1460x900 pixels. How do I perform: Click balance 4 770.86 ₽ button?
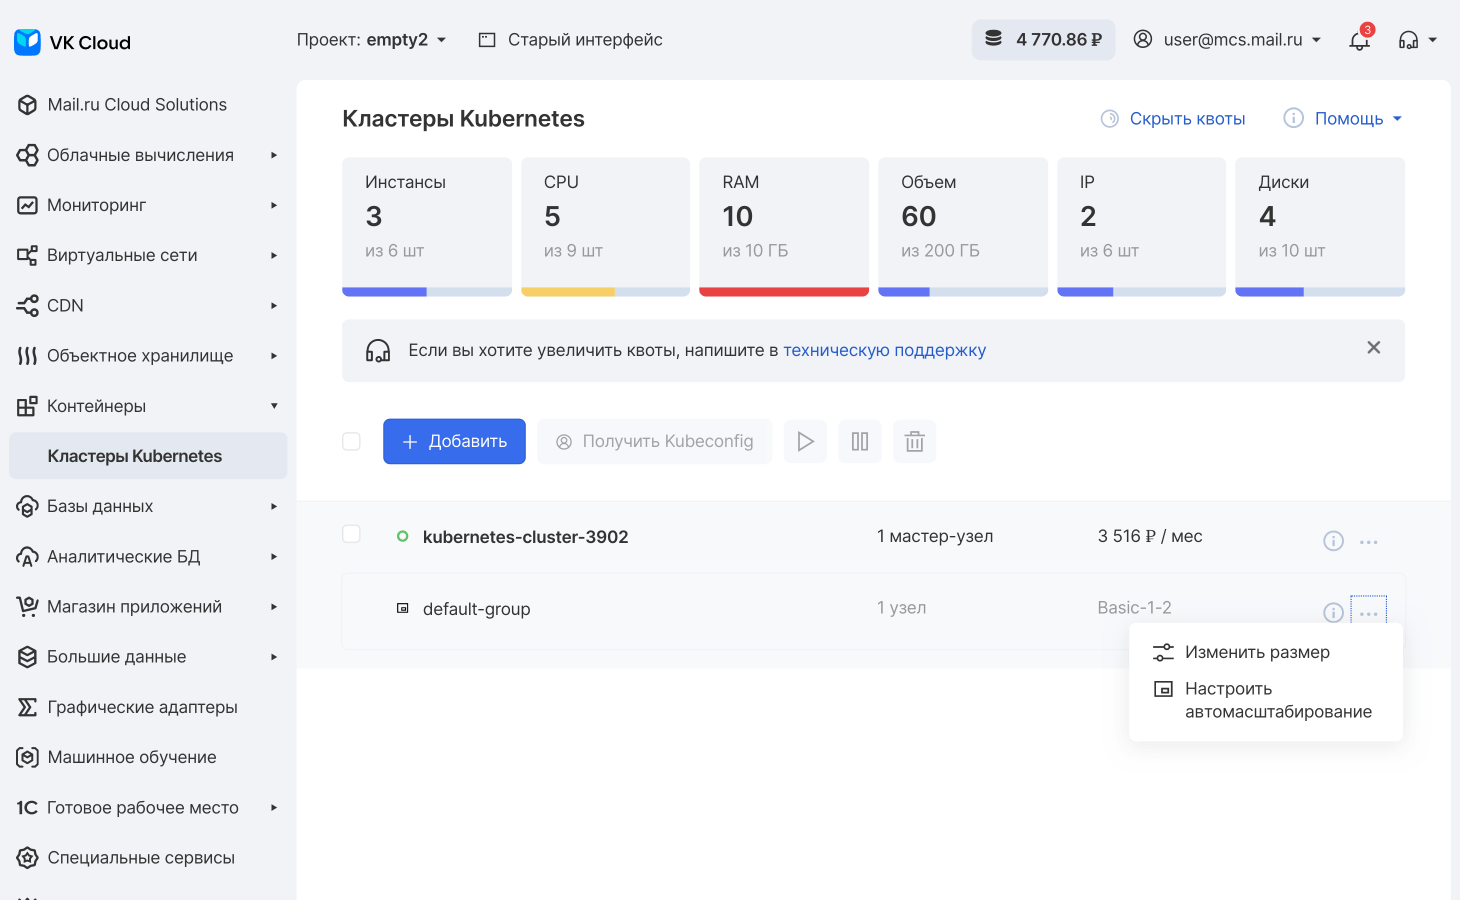(1043, 40)
